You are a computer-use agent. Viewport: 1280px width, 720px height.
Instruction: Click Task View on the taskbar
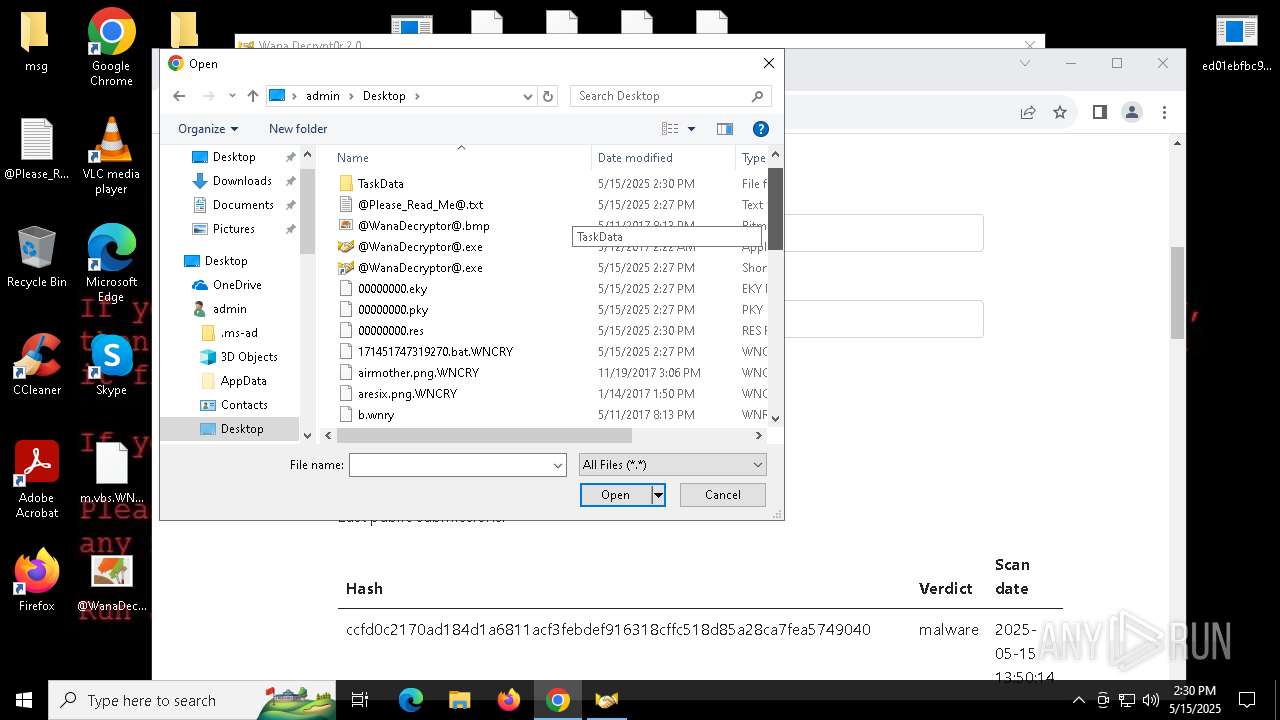(x=360, y=700)
